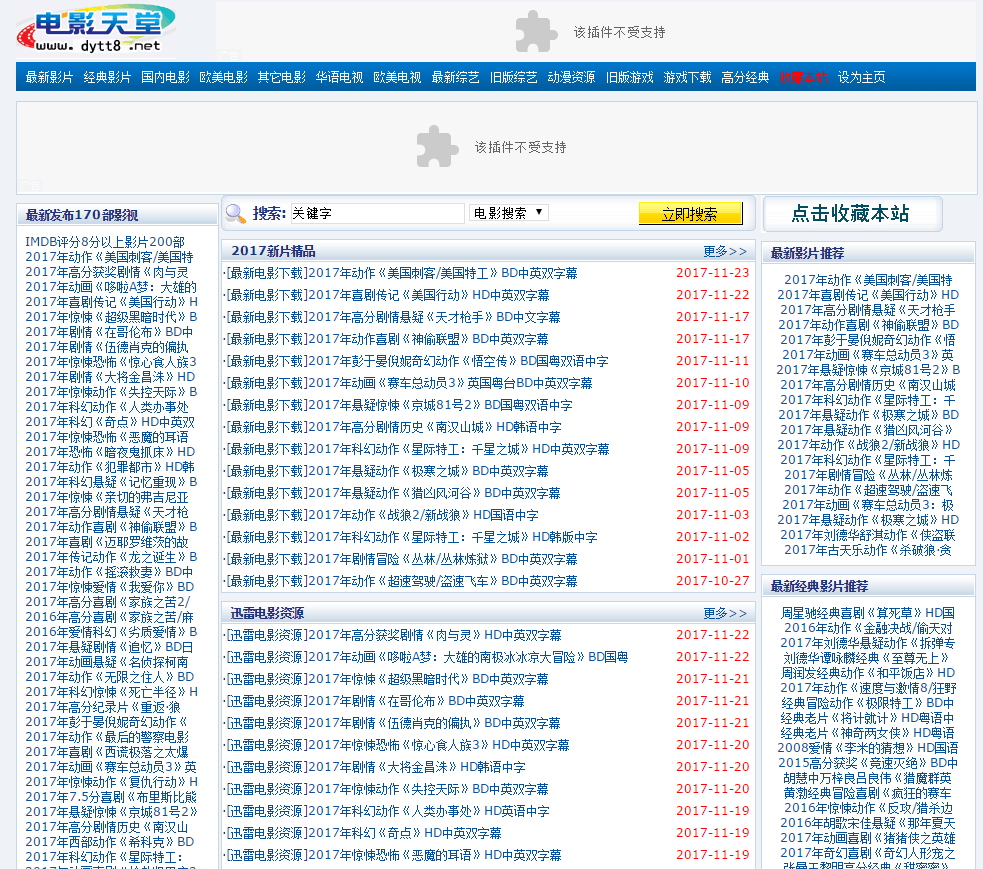This screenshot has height=869, width=983.
Task: Open 周星驰经典喜剧《算死草》 in classics list
Action: tap(867, 613)
